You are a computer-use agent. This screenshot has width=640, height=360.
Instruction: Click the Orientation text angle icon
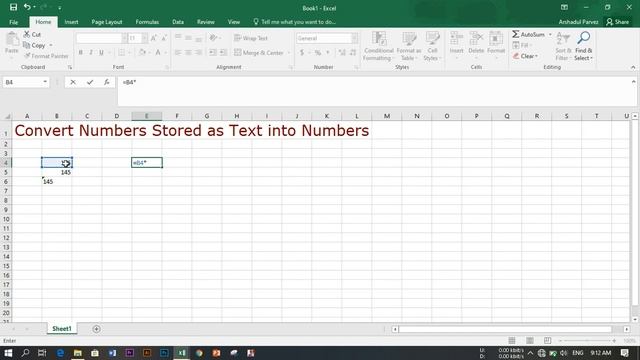coord(213,38)
